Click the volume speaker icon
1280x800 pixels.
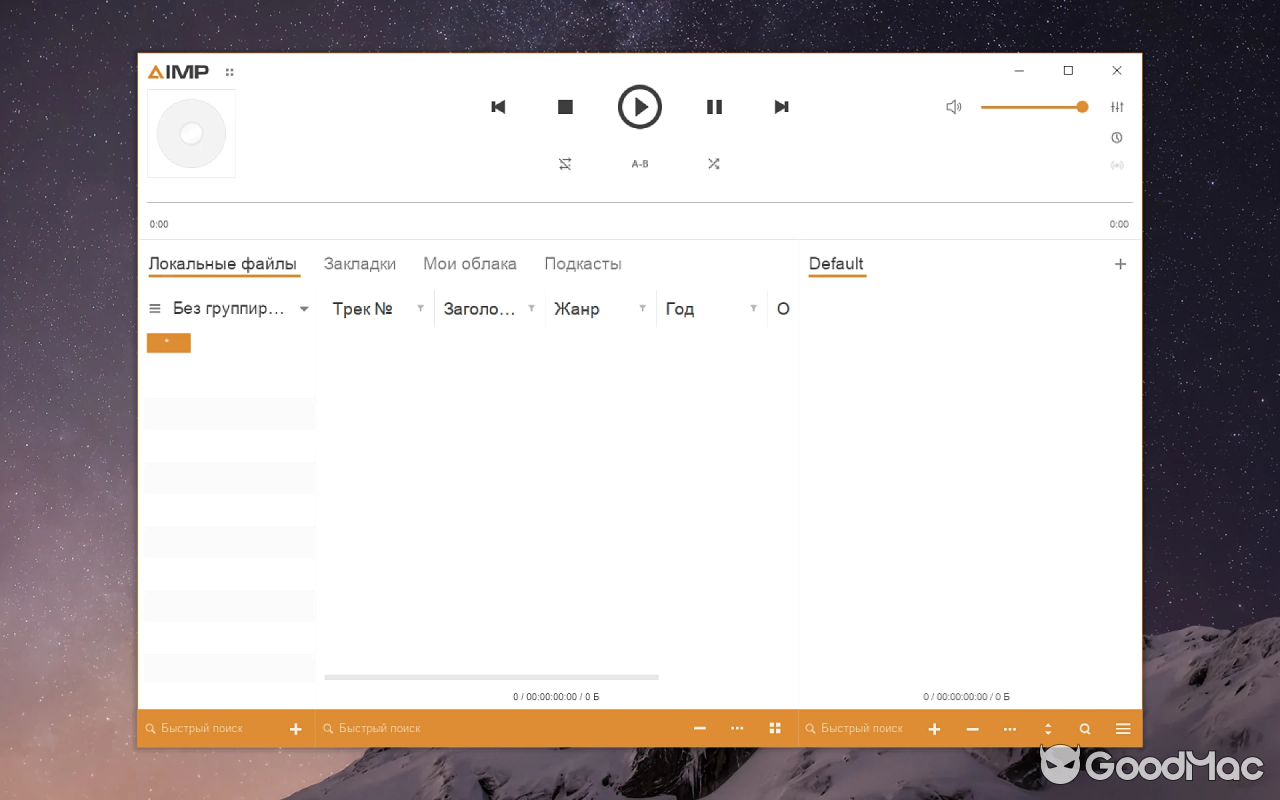click(953, 106)
